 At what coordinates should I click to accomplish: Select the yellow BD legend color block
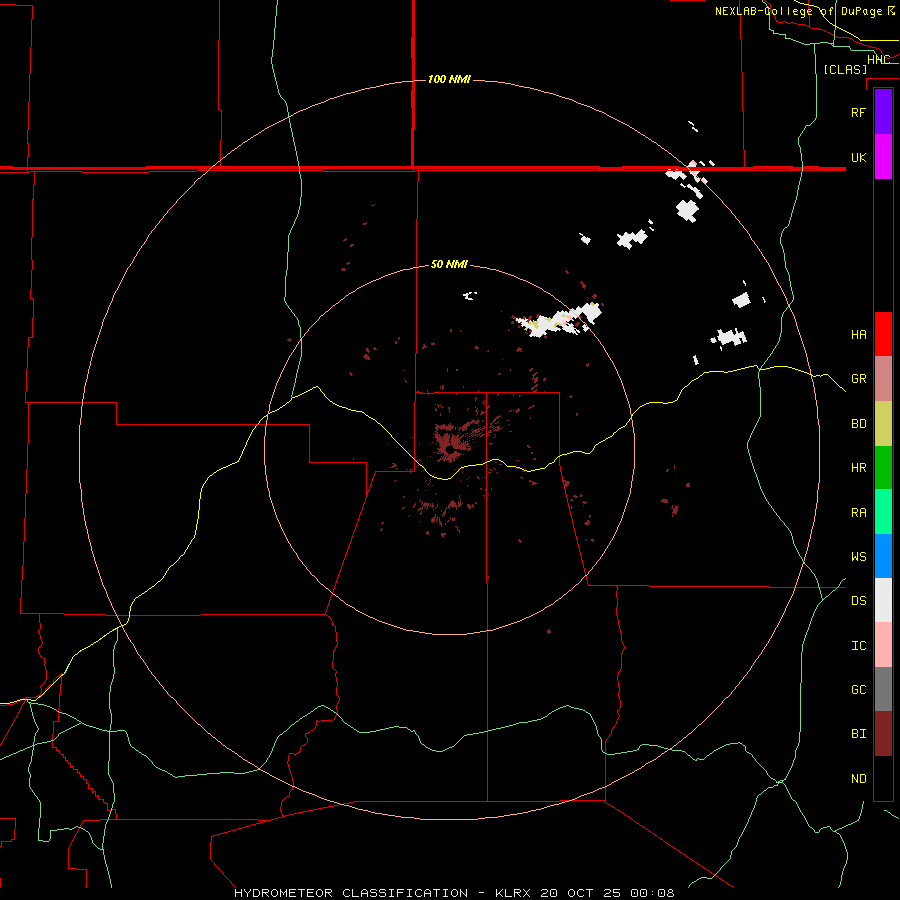(883, 424)
